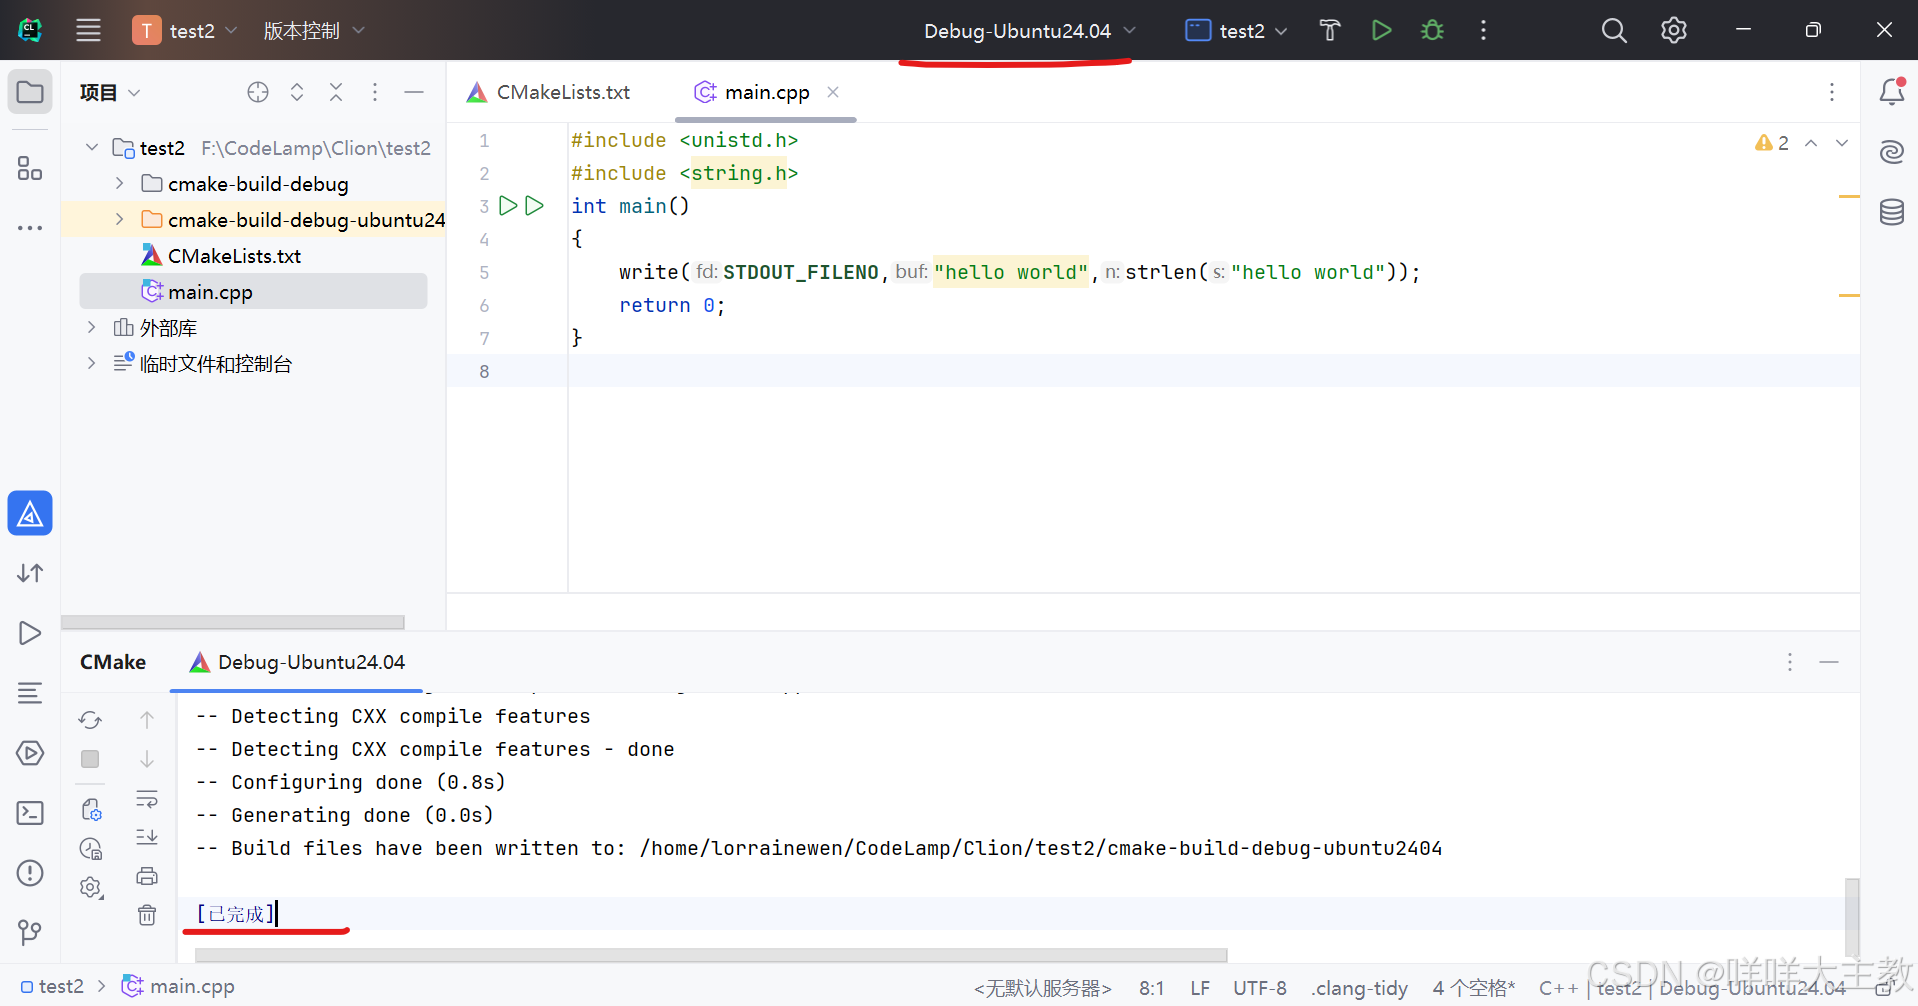Start debugging with the bug icon
Viewport: 1918px width, 1006px height.
(x=1432, y=31)
